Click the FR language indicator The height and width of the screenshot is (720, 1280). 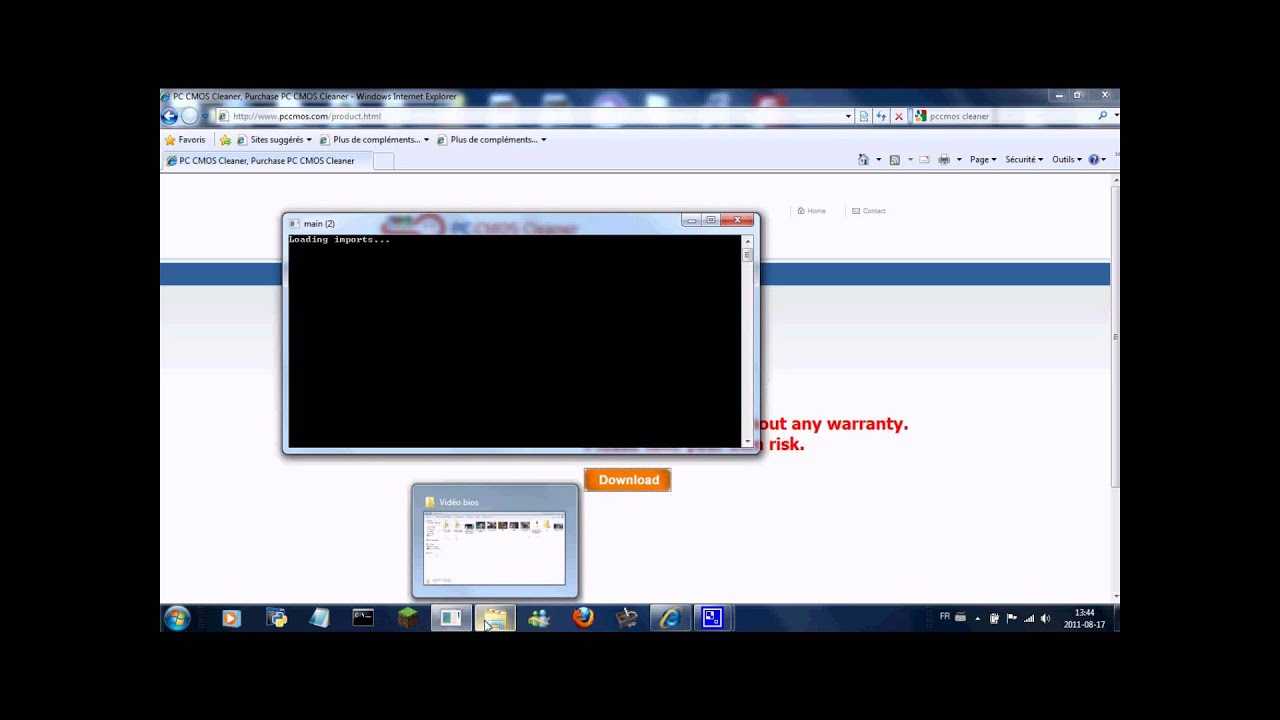click(x=945, y=617)
